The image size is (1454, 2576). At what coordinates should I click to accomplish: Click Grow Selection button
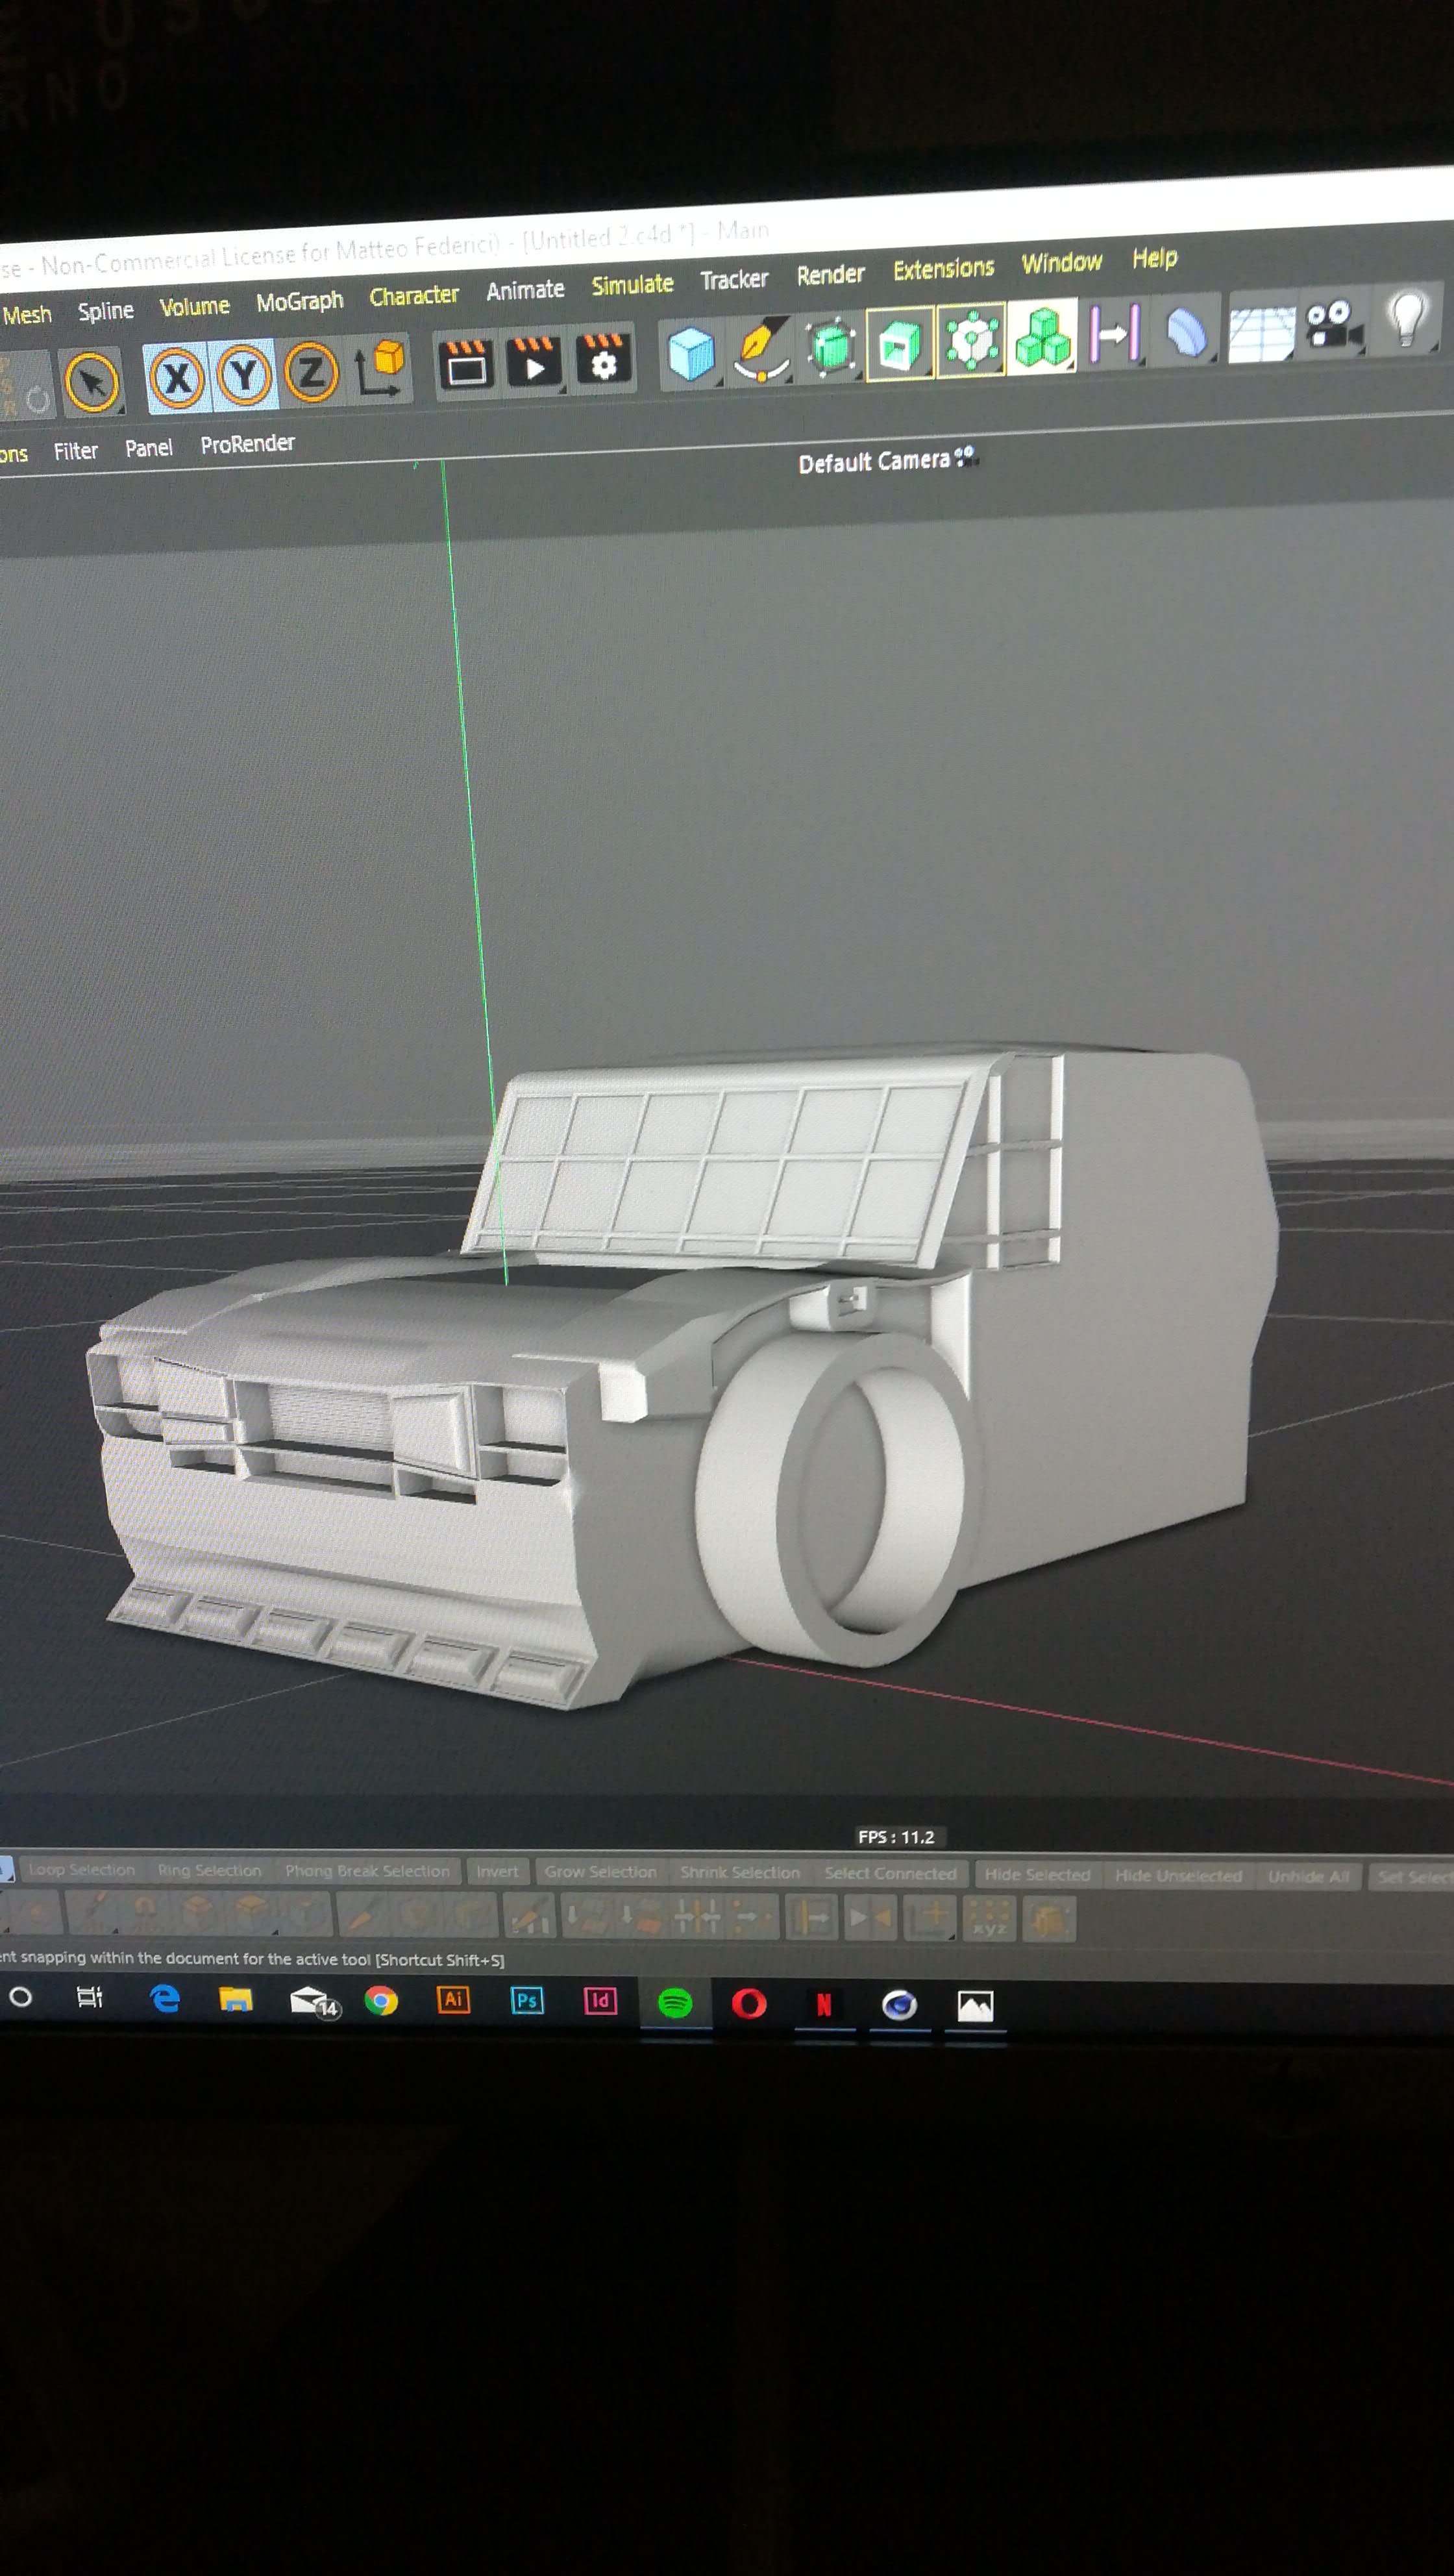(600, 1872)
